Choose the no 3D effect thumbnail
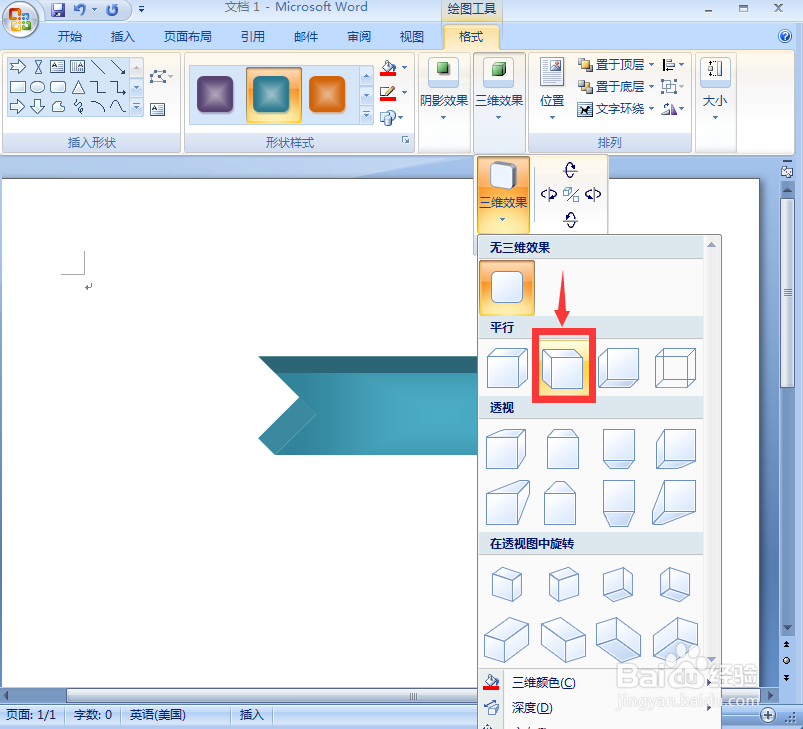 click(x=507, y=288)
